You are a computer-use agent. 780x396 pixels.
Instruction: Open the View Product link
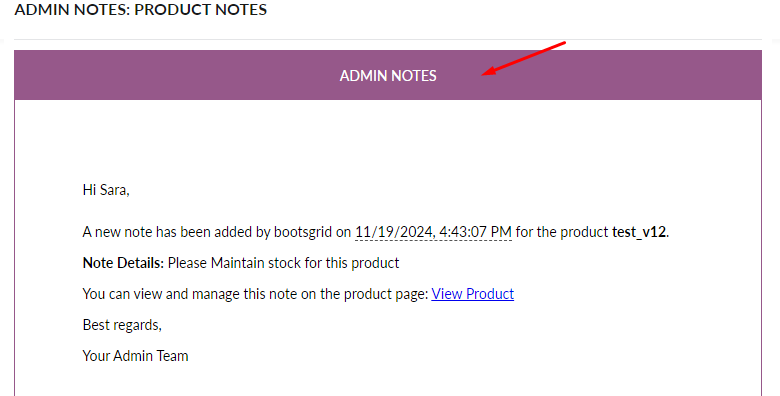[x=472, y=294]
